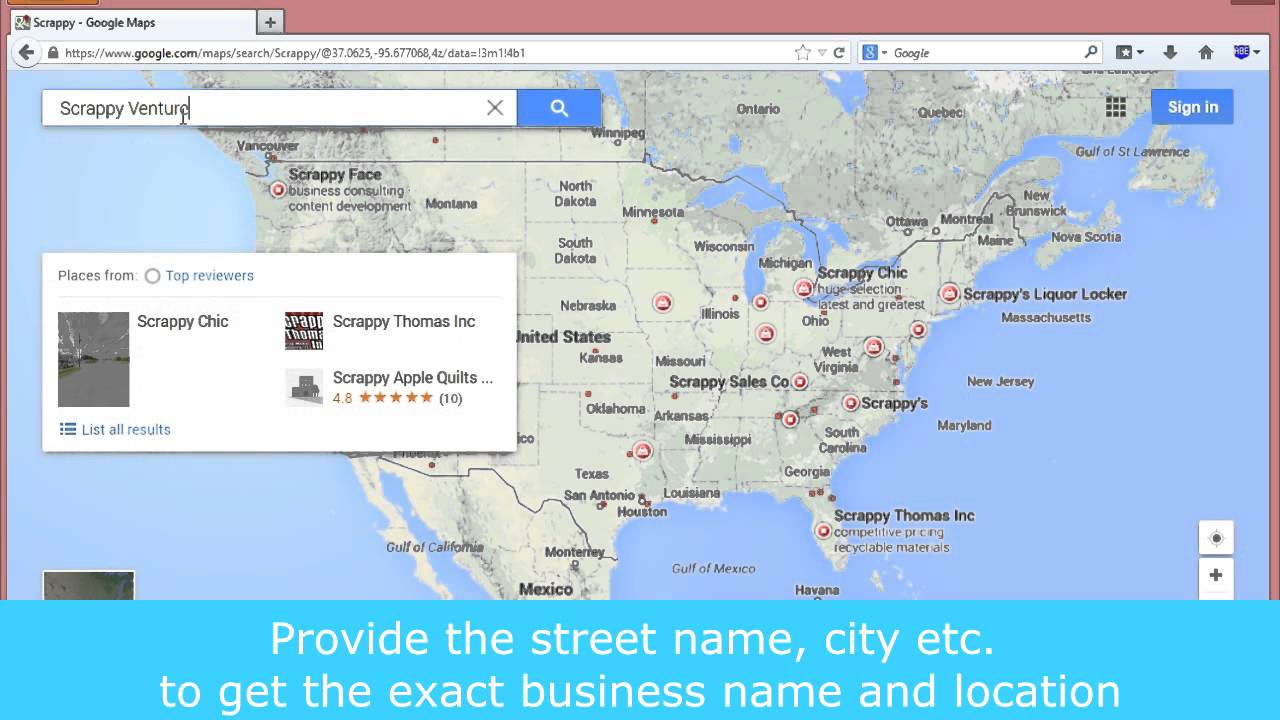Open the bookmarks menu button

(1130, 53)
